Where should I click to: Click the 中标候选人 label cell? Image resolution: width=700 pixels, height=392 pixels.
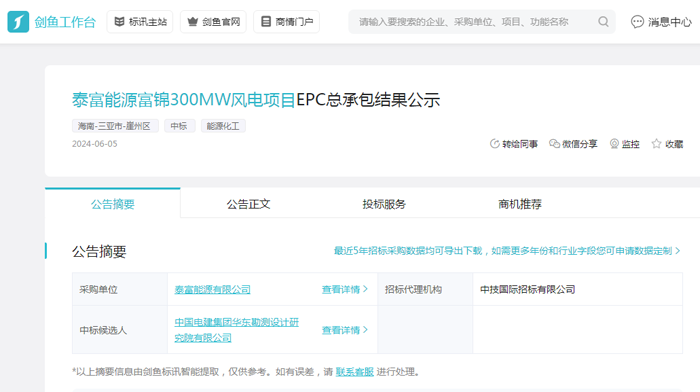120,330
